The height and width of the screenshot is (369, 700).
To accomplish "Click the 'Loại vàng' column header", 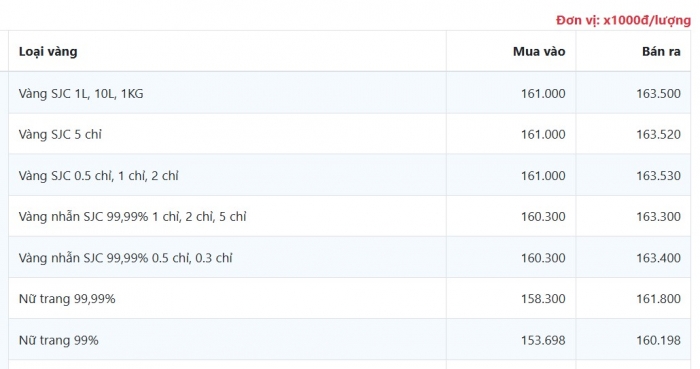I will click(48, 52).
